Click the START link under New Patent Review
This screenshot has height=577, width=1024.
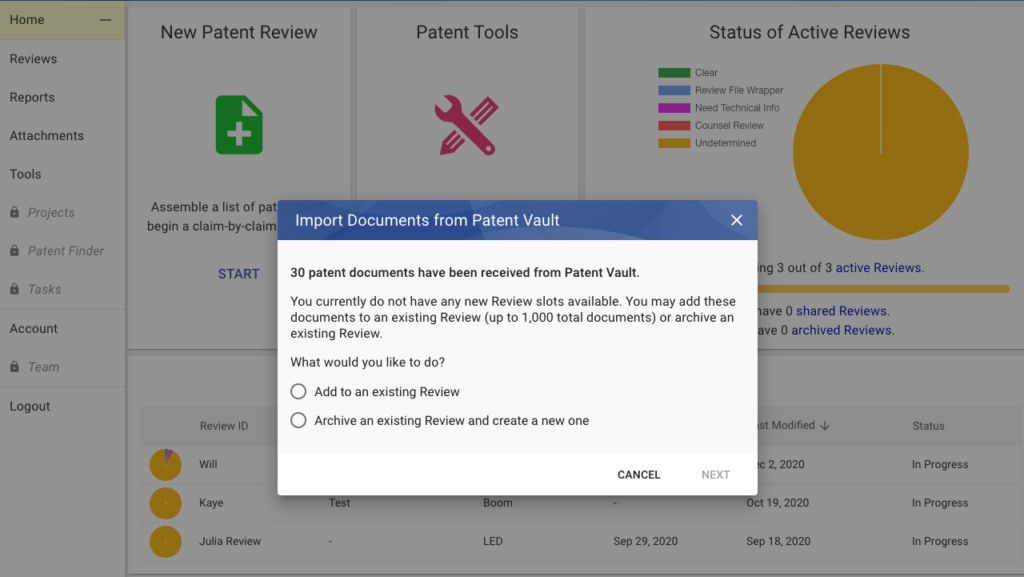(239, 274)
